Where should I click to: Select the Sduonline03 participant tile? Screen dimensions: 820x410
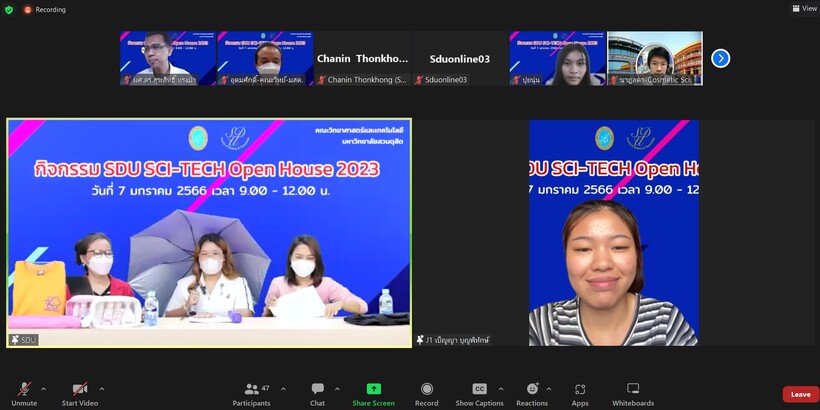pos(460,59)
